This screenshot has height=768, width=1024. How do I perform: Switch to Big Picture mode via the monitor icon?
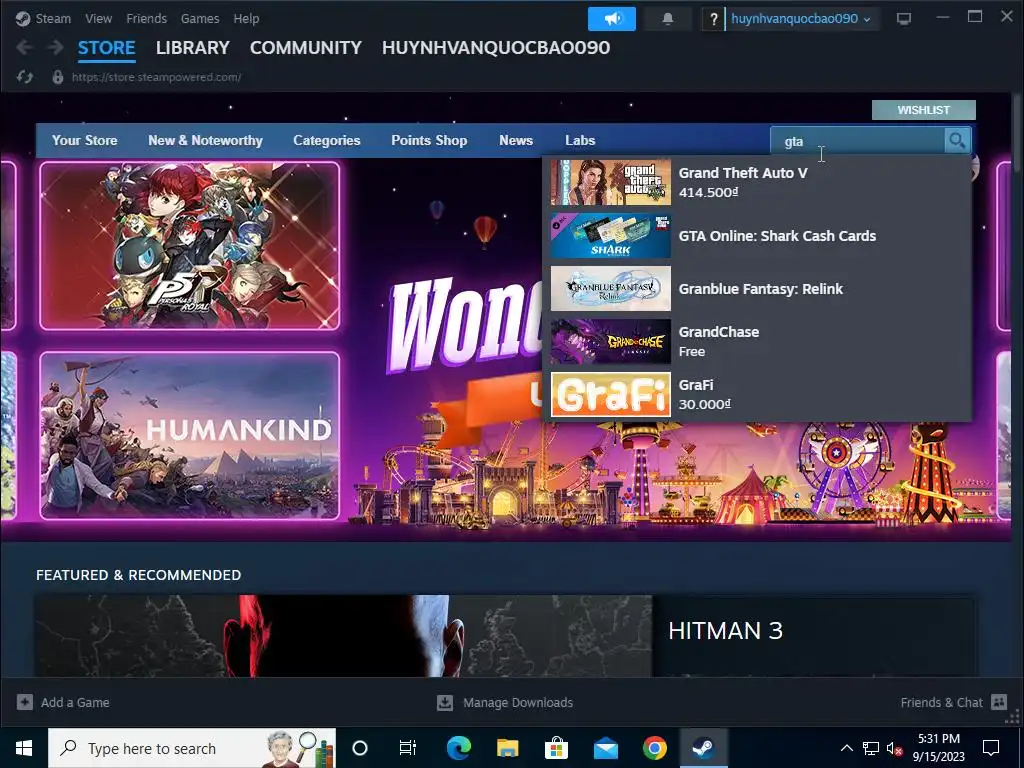[904, 19]
